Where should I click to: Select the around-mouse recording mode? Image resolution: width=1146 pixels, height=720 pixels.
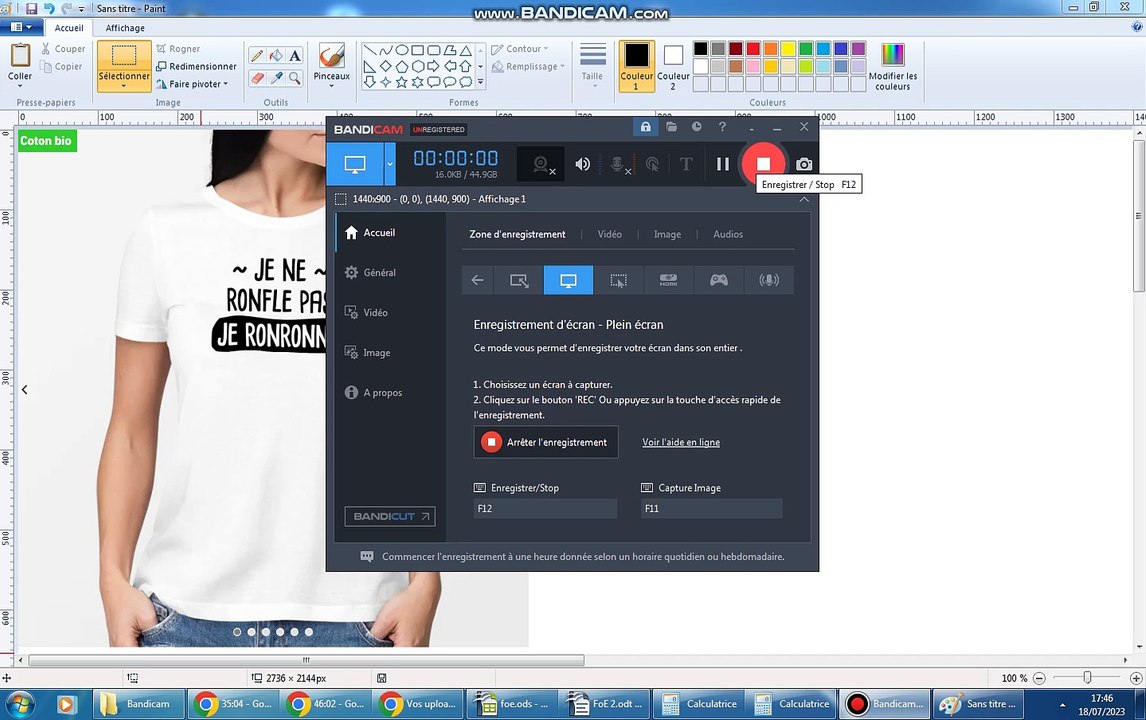click(618, 280)
